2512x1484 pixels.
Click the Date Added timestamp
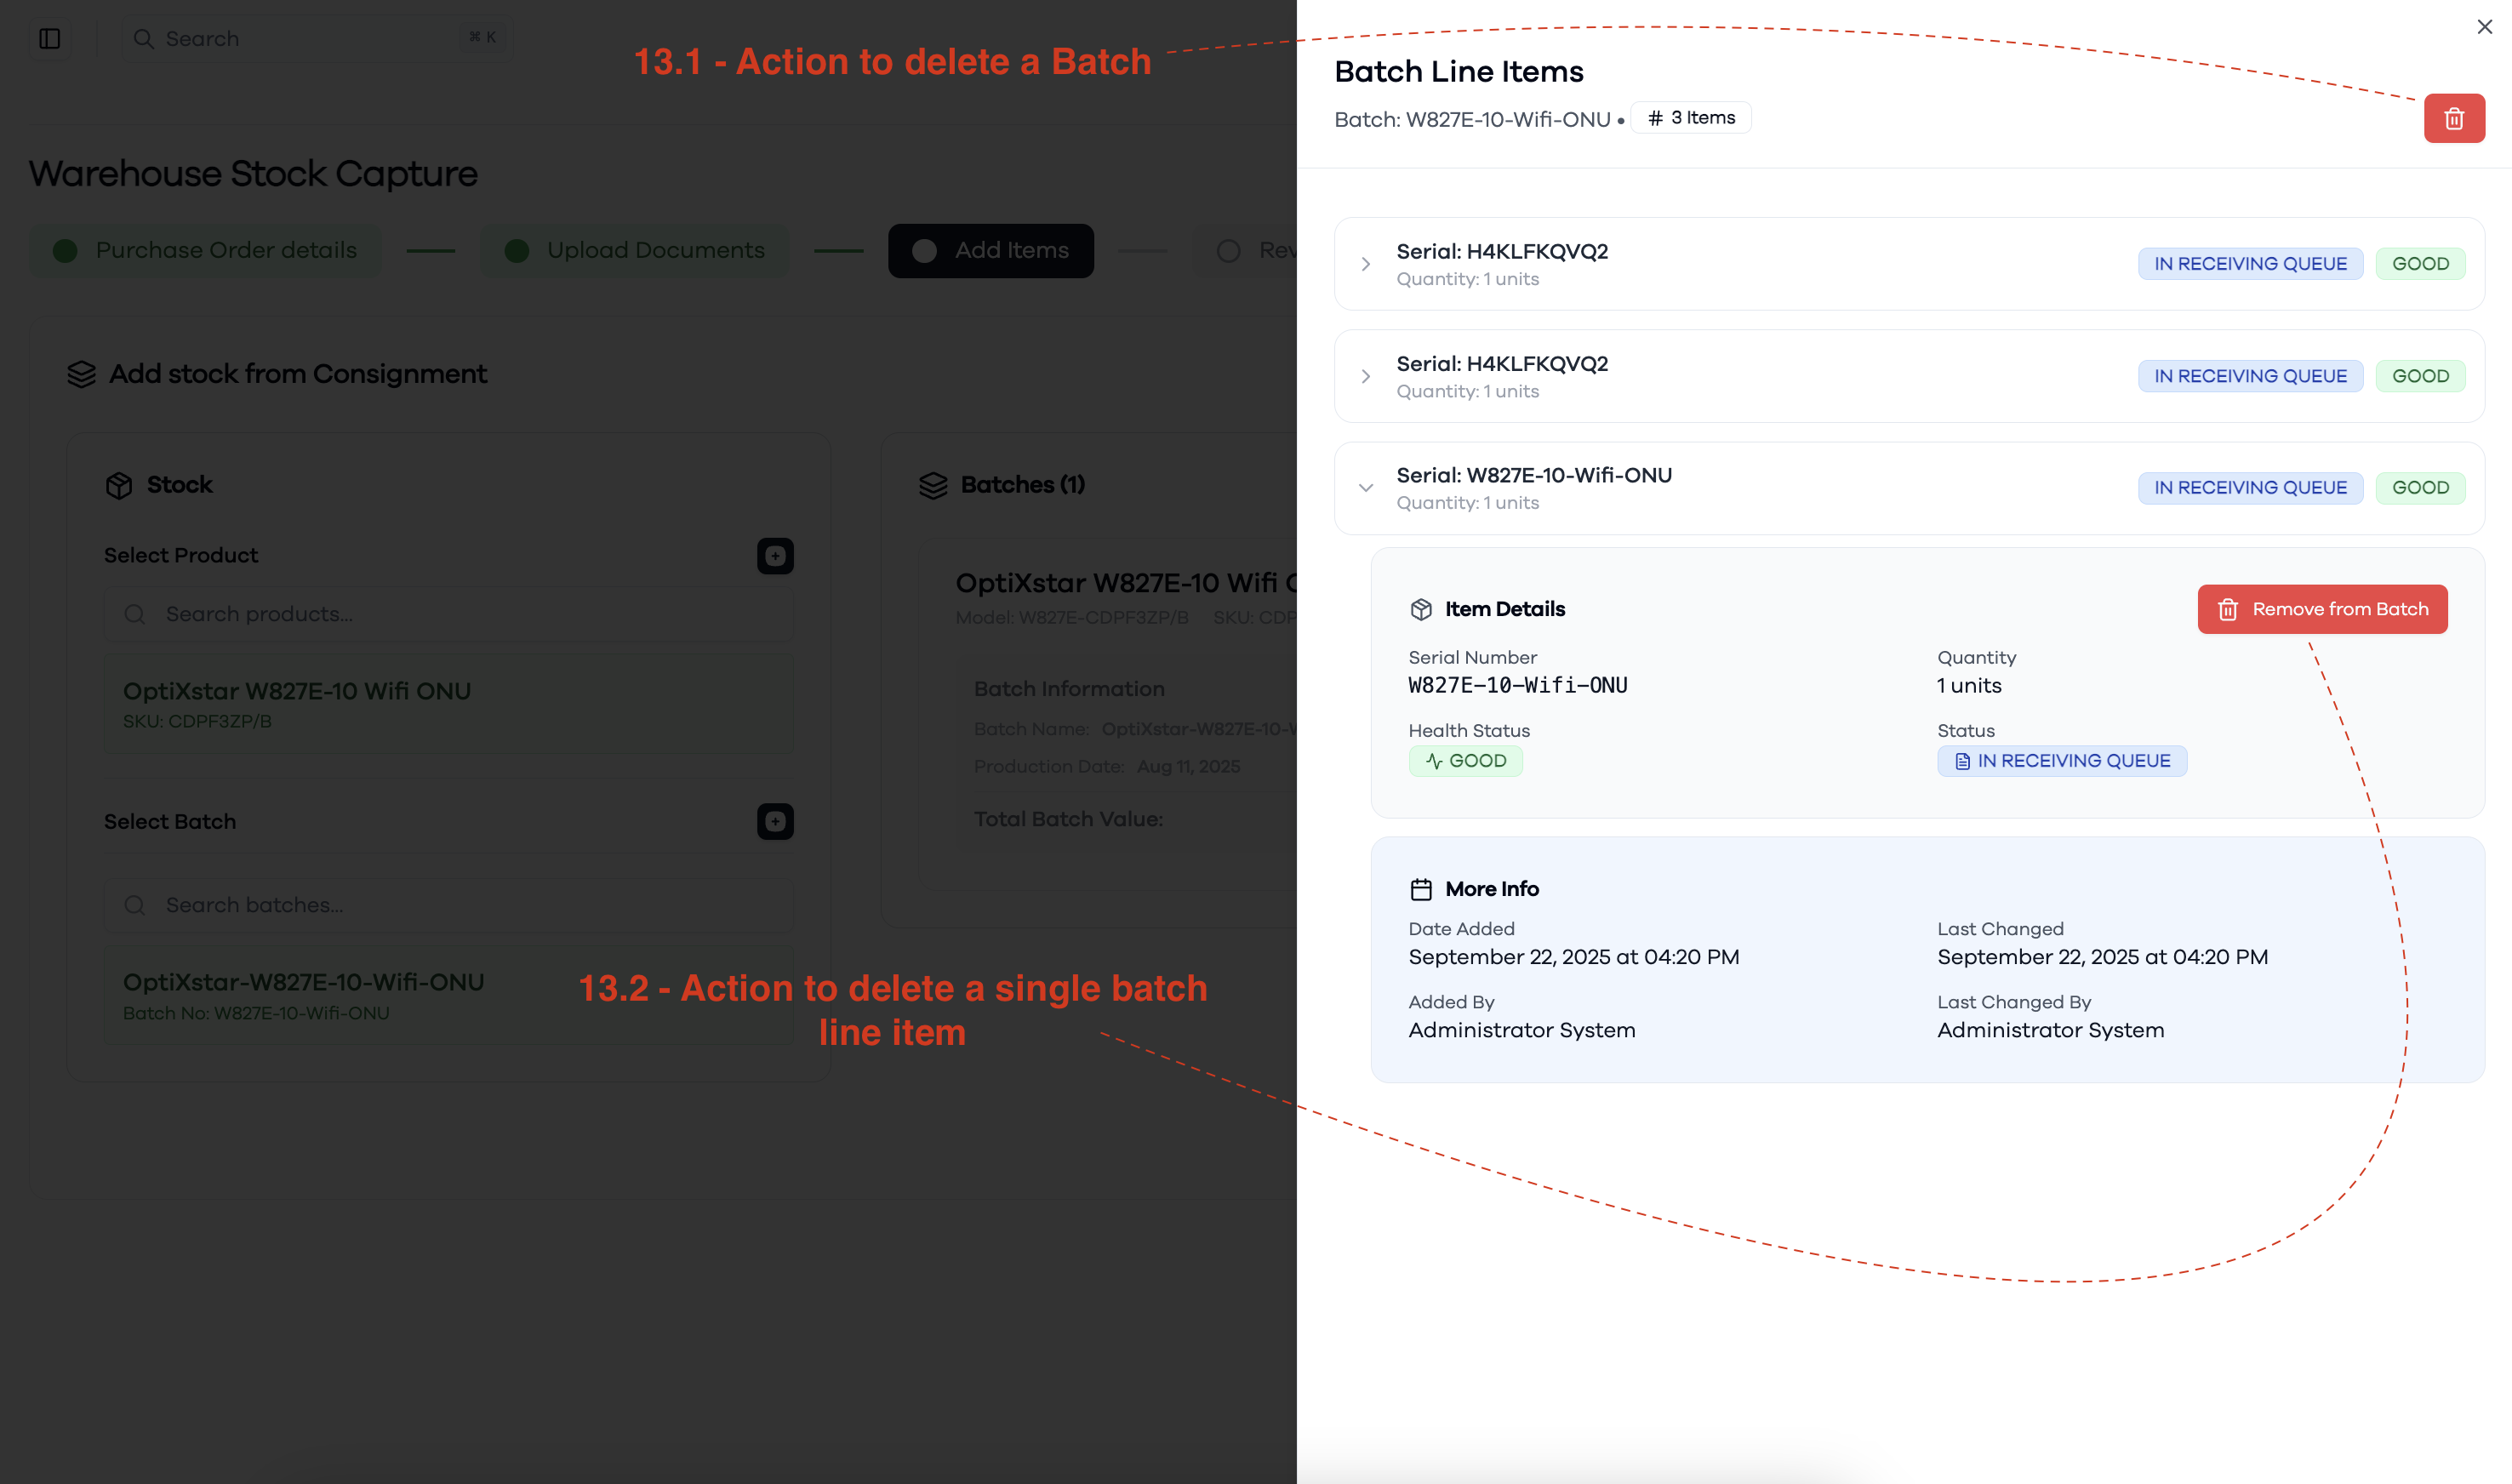[1573, 957]
